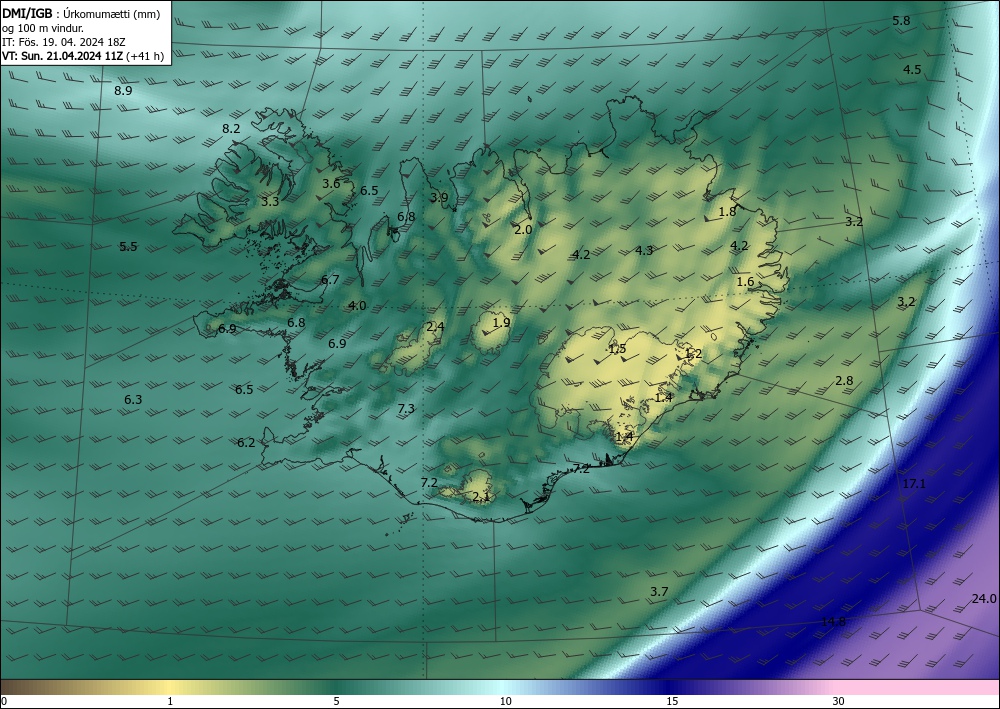Viewport: 1000px width, 709px height.
Task: Pick the pale yellow segment of the color bar
Action: (170, 687)
